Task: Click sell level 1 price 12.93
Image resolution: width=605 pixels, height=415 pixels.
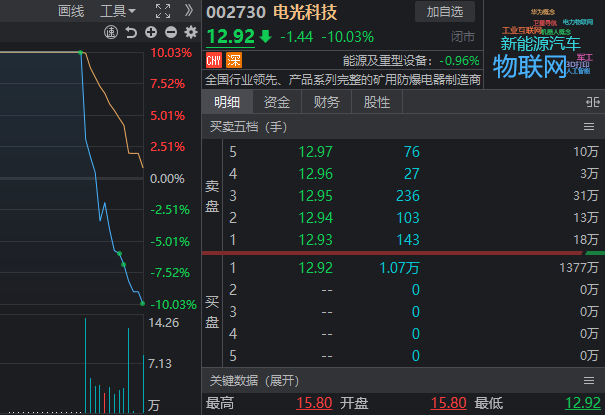Action: coord(315,240)
